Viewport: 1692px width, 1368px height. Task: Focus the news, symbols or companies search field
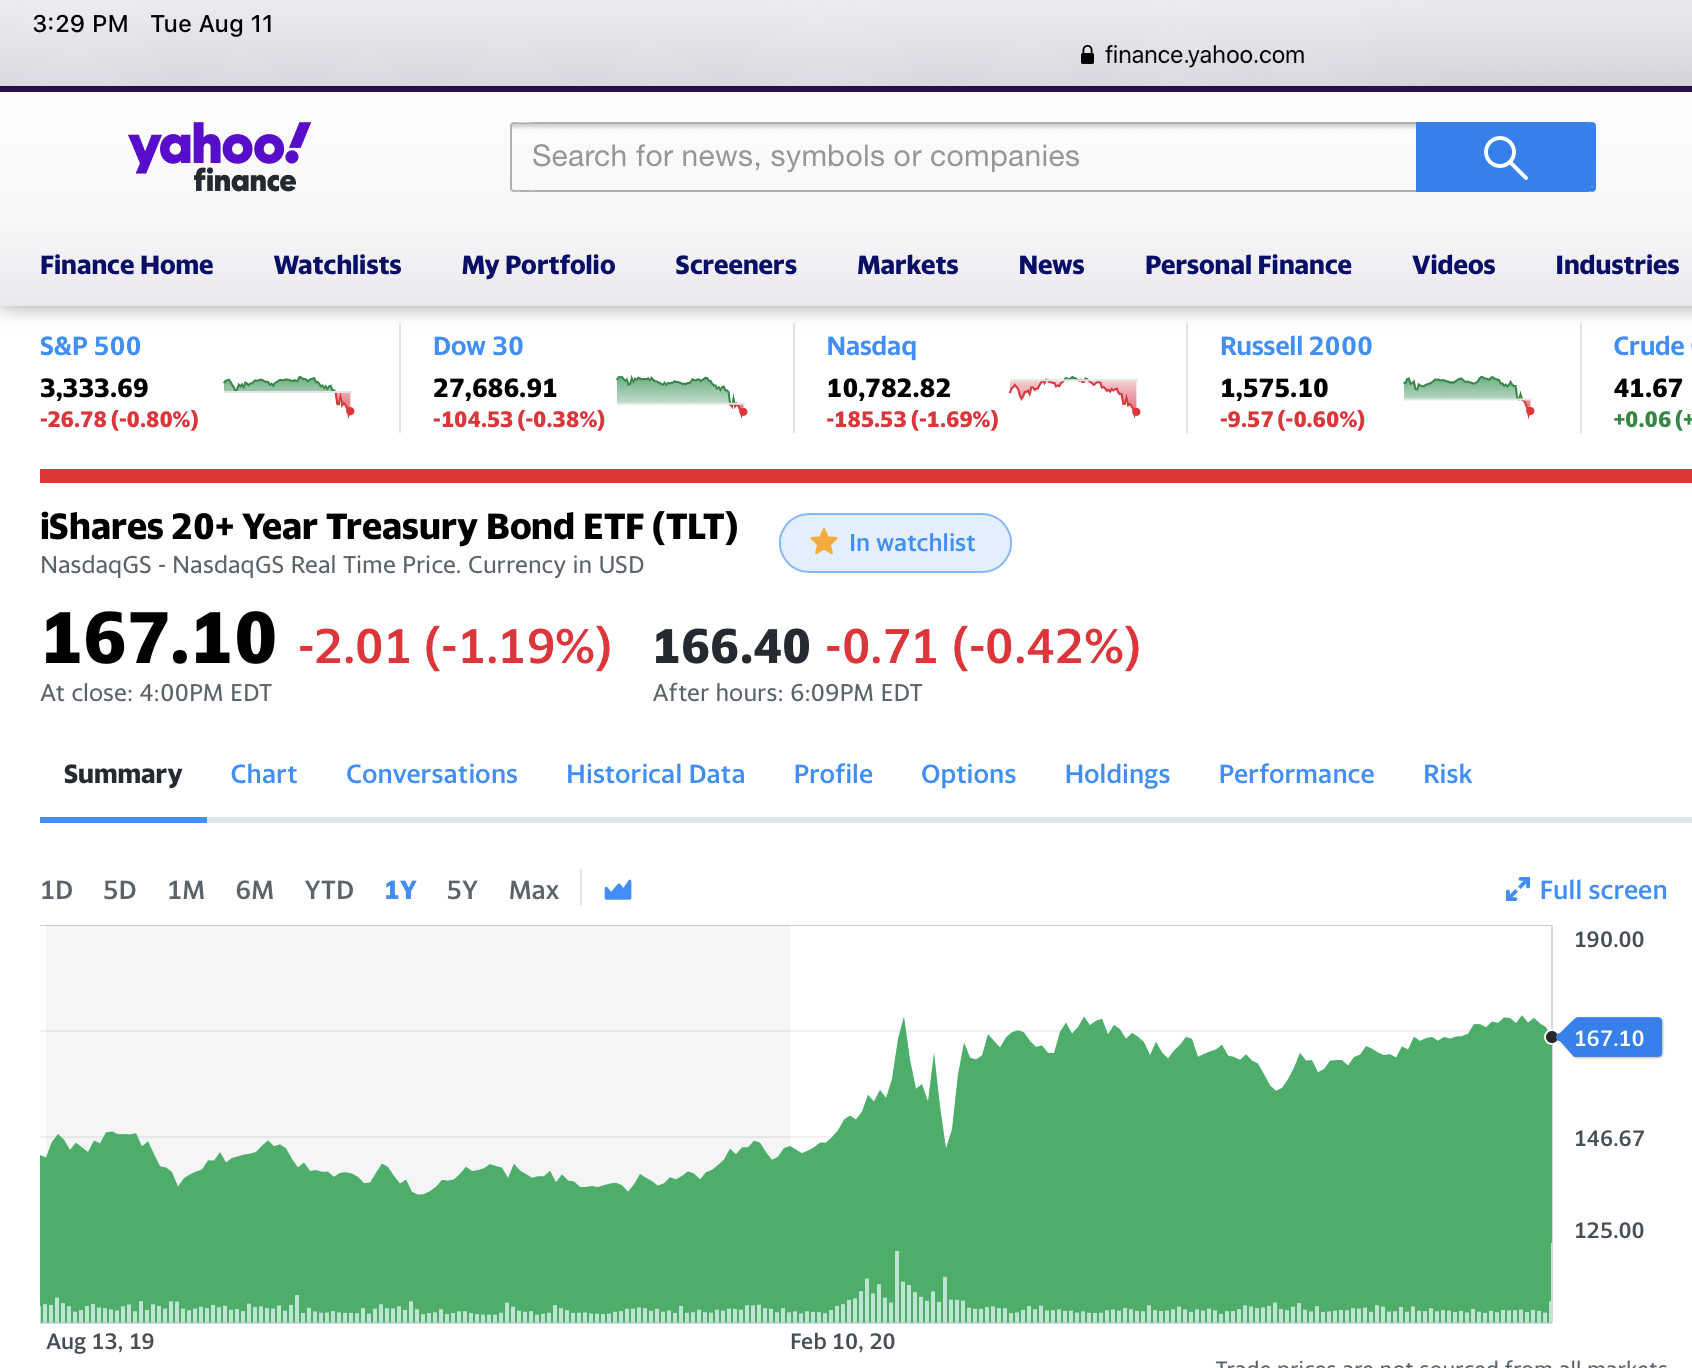pos(964,157)
